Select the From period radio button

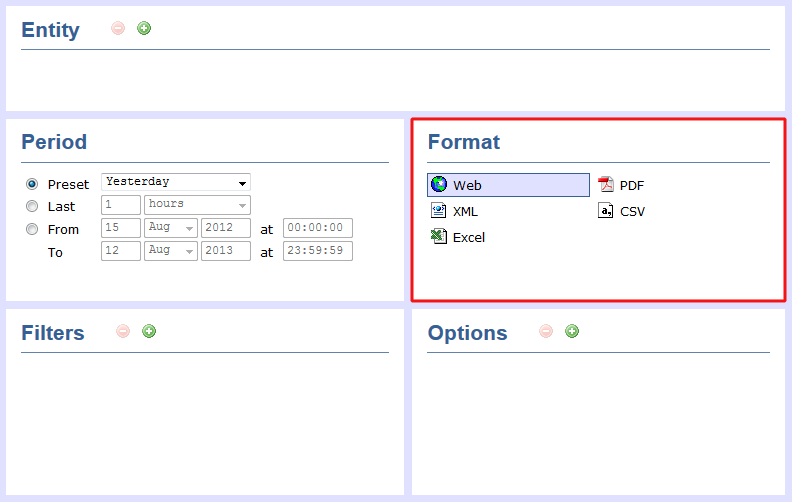(x=33, y=229)
